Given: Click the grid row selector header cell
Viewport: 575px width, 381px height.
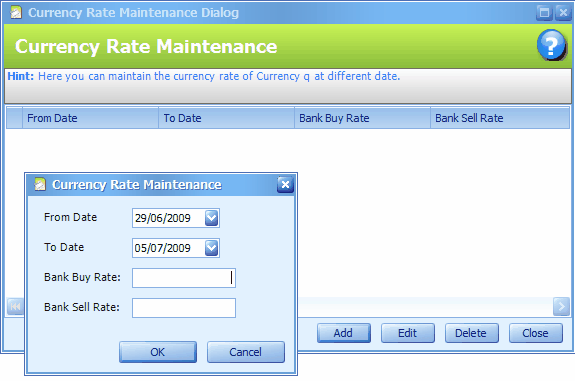Looking at the screenshot, I should click(x=14, y=118).
